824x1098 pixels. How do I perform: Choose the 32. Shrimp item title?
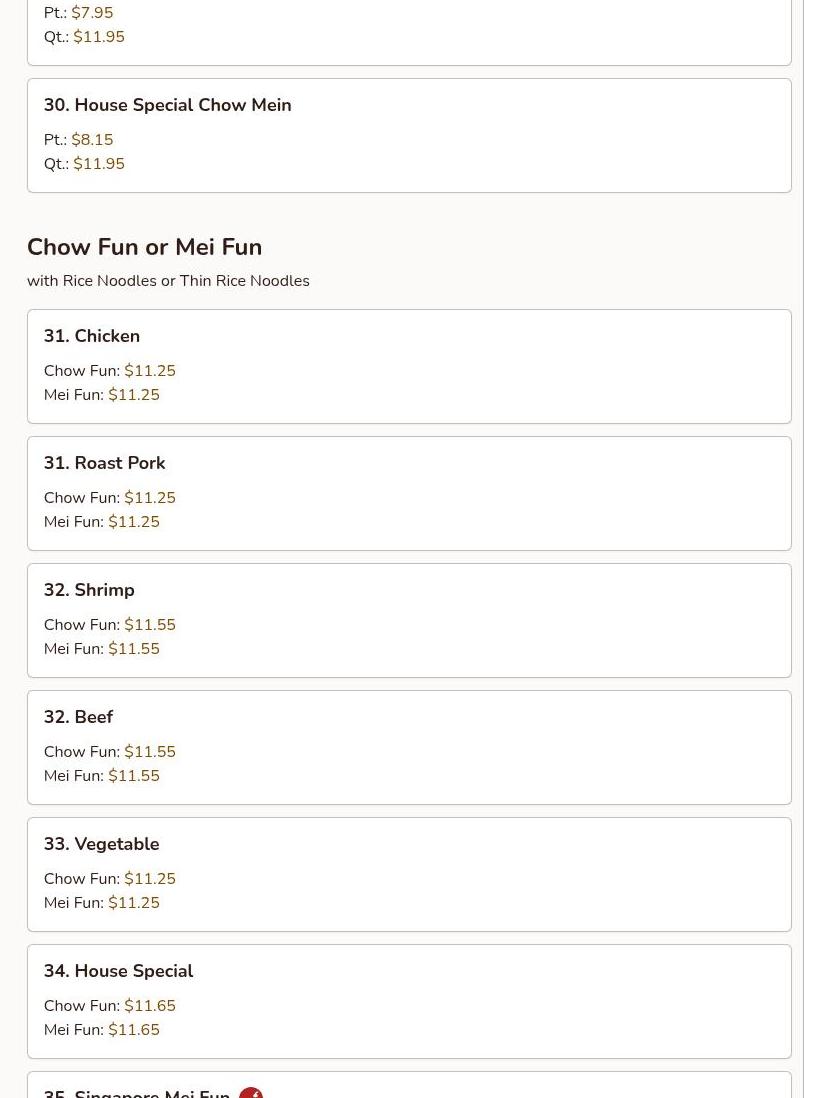pyautogui.click(x=88, y=590)
